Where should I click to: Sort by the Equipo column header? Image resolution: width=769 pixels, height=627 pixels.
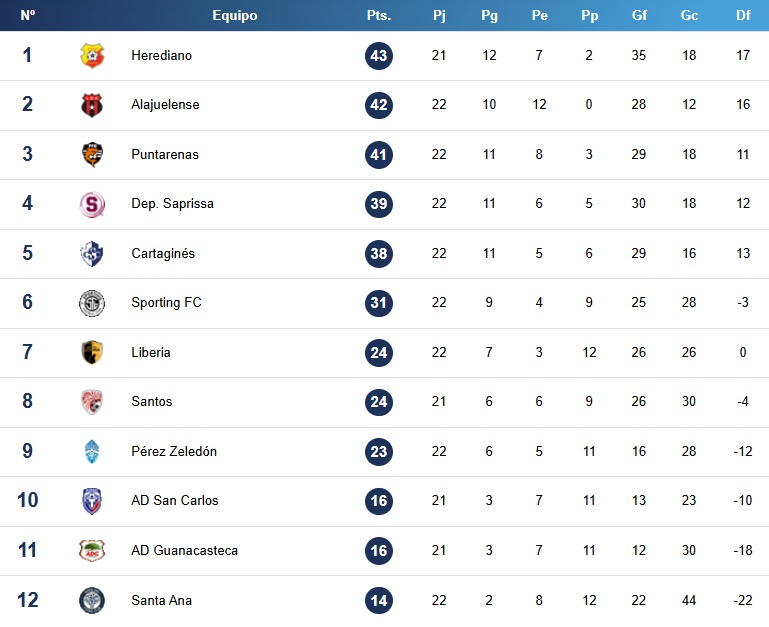(234, 15)
